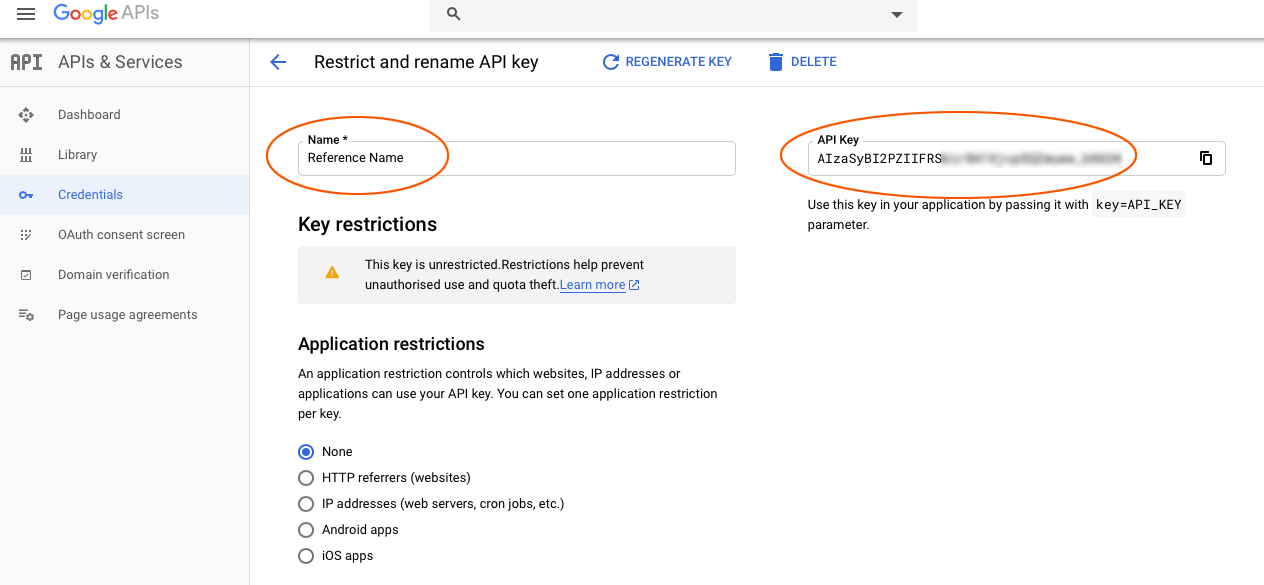Select HTTP referrers (websites) restriction

pyautogui.click(x=307, y=478)
